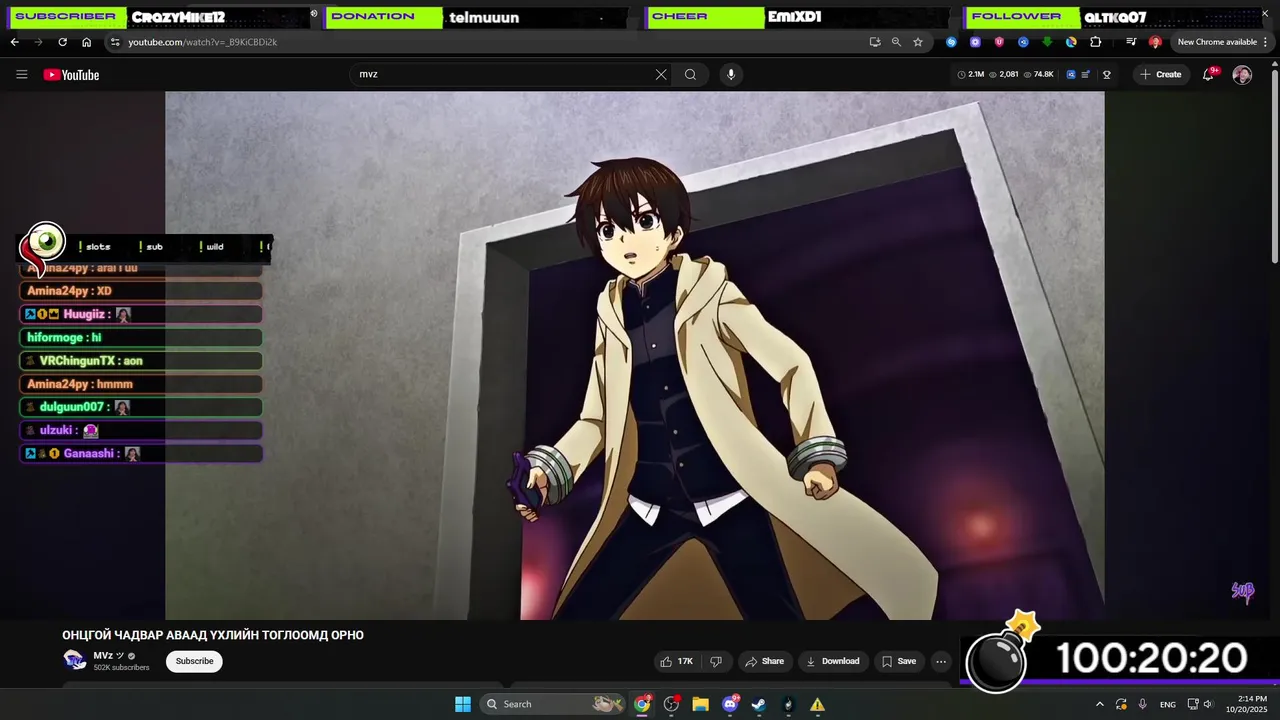Image resolution: width=1280 pixels, height=720 pixels.
Task: Install app icon in the address bar
Action: [875, 42]
